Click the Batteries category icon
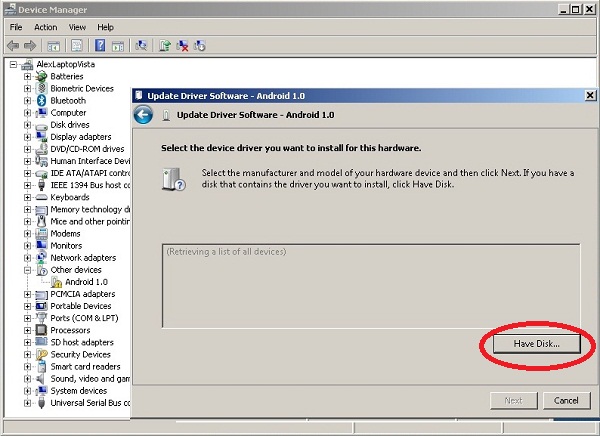Screen dimensions: 600x436 pos(41,76)
